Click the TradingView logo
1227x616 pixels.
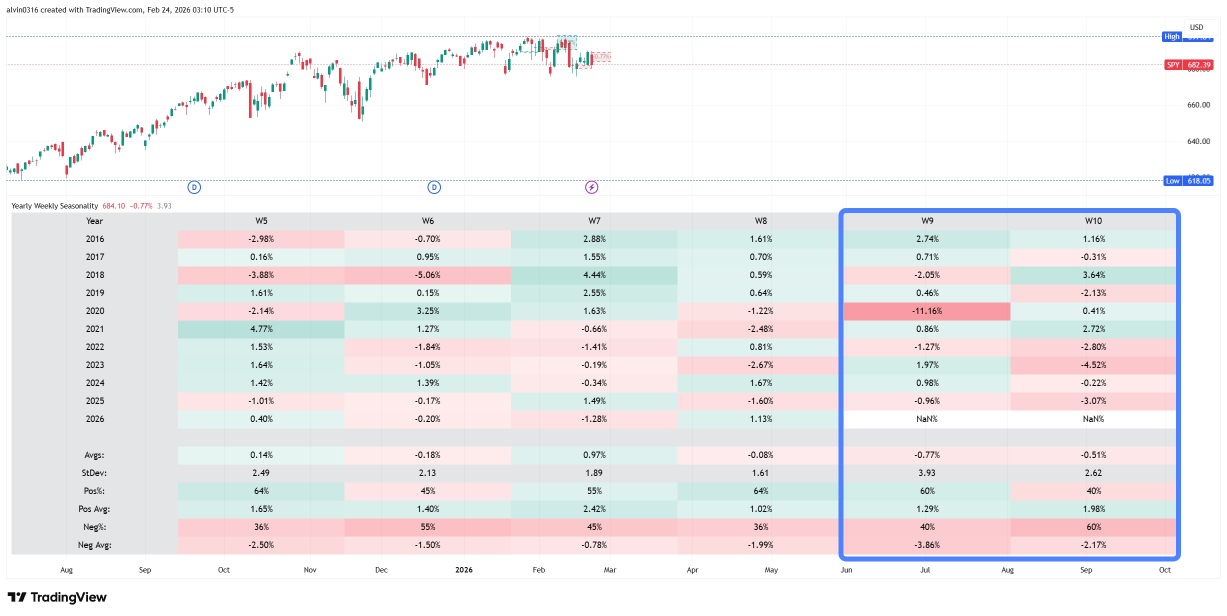[x=57, y=597]
